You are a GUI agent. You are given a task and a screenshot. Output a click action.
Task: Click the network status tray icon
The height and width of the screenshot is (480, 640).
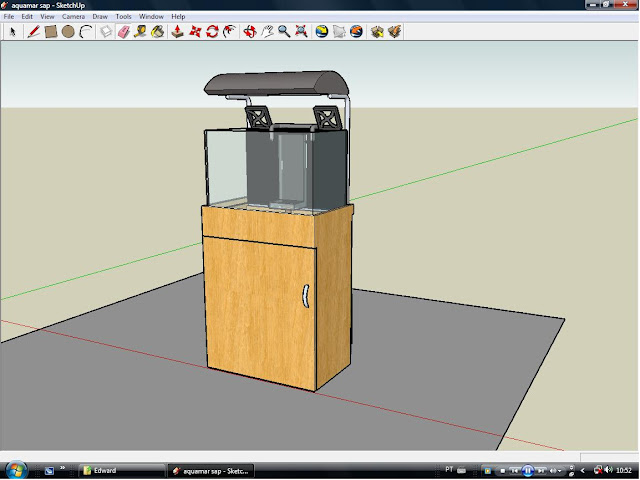(x=598, y=470)
